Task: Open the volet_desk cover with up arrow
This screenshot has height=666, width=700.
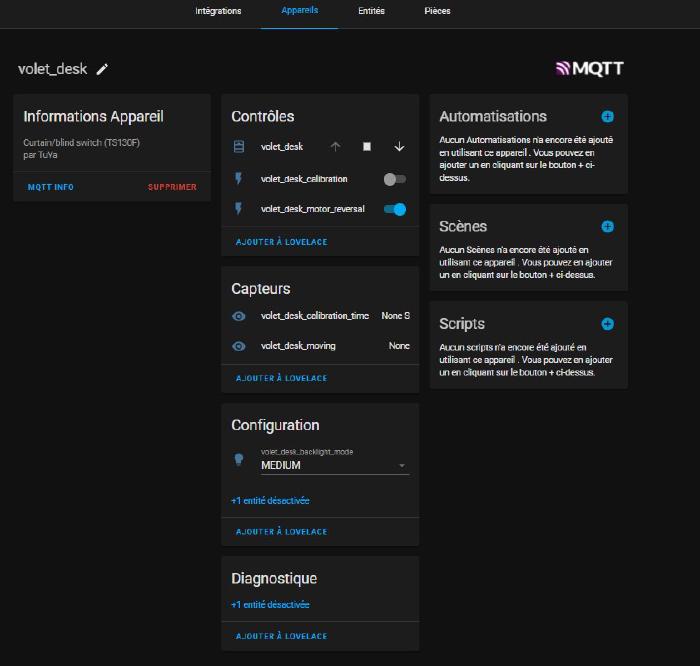Action: [x=335, y=147]
